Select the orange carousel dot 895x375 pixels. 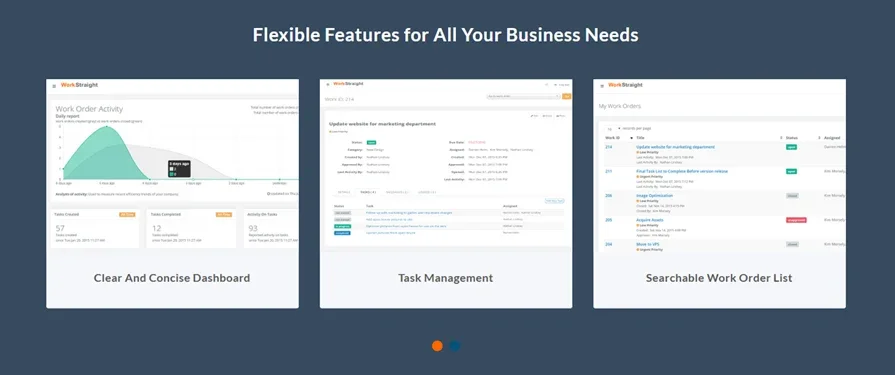[437, 346]
